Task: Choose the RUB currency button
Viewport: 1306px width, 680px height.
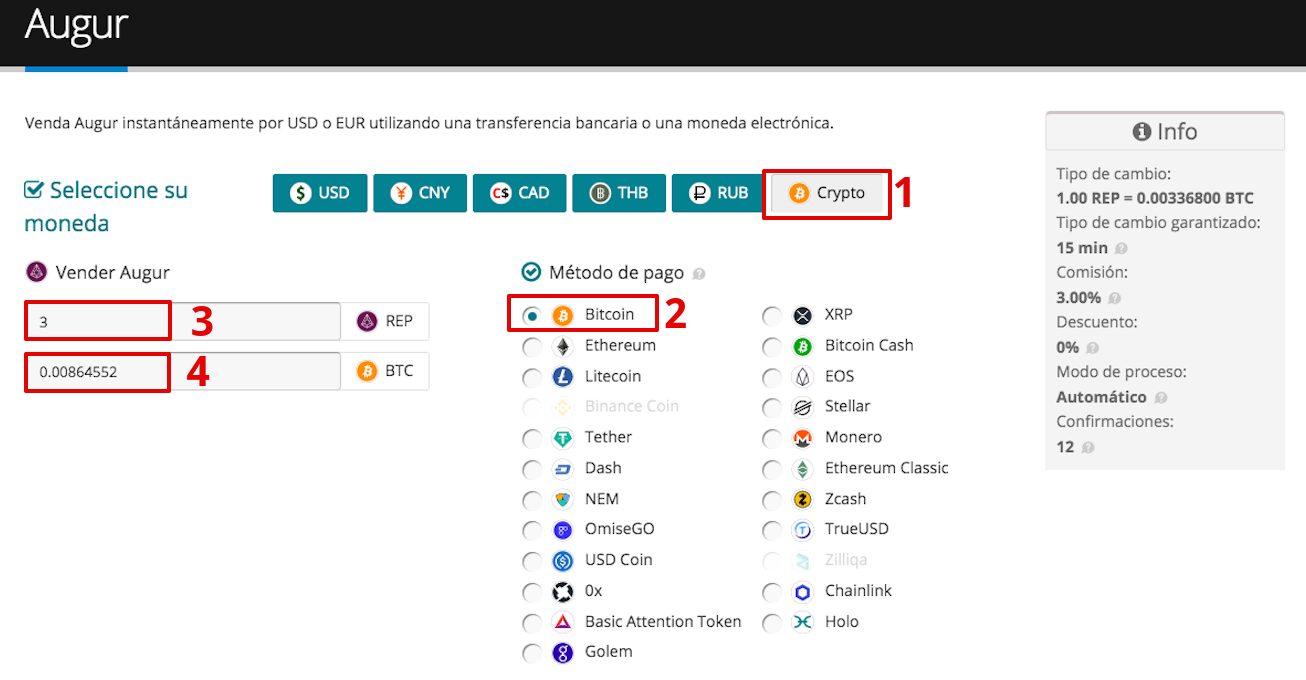Action: [719, 193]
